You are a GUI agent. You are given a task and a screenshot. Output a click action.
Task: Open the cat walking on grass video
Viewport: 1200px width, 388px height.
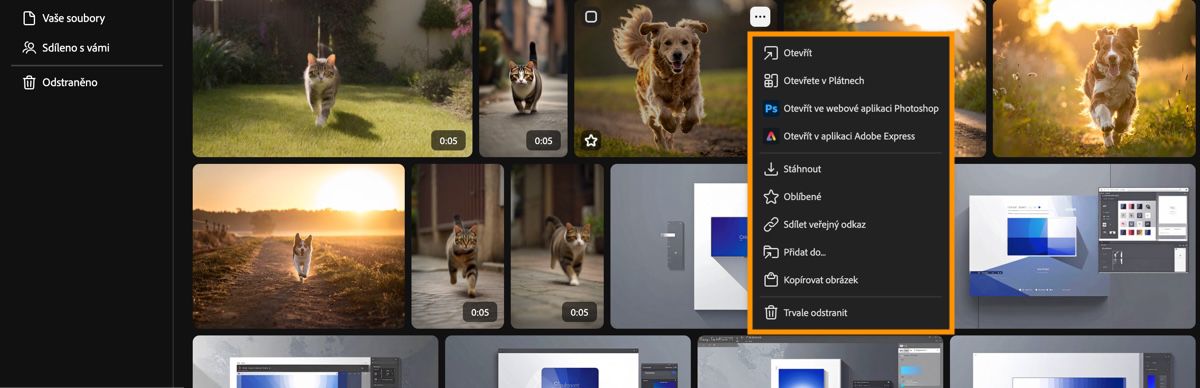pos(332,78)
